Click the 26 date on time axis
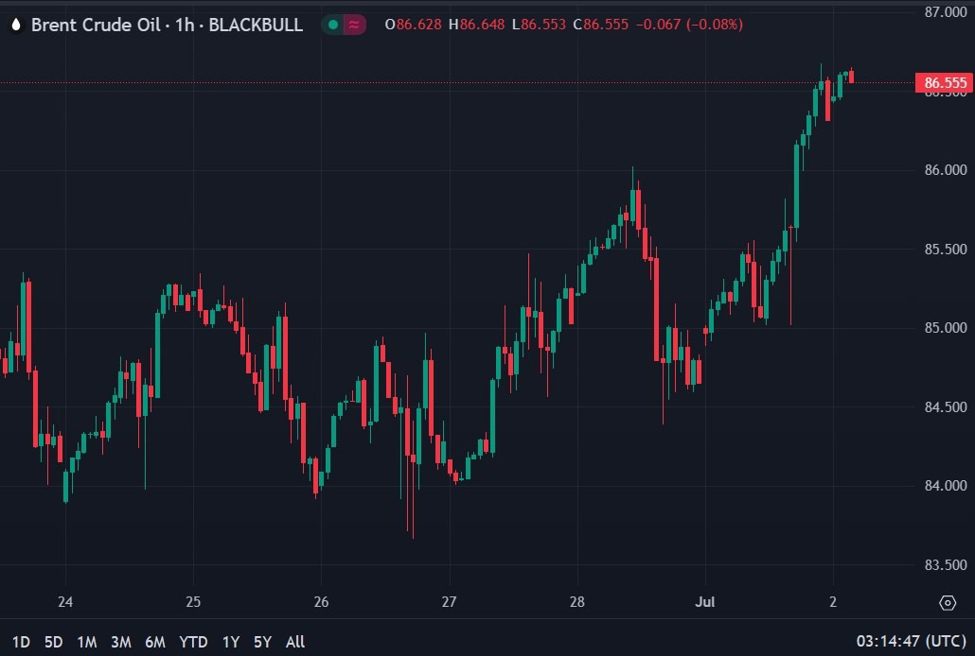The height and width of the screenshot is (656, 975). (x=321, y=602)
